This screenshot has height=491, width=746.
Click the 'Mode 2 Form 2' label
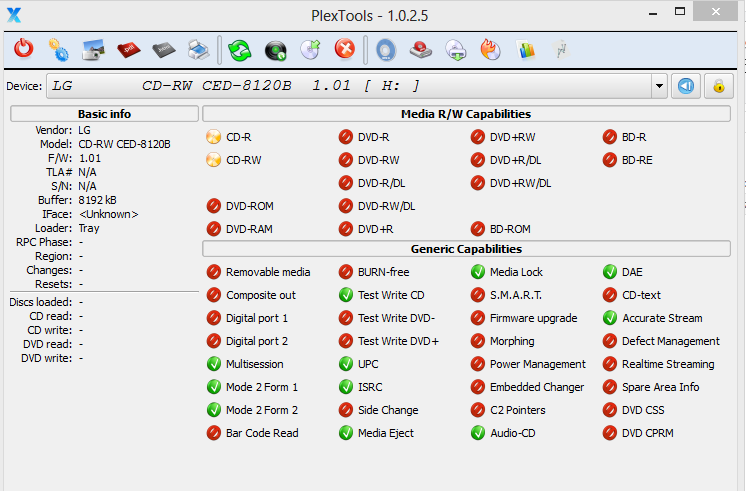[x=262, y=410]
